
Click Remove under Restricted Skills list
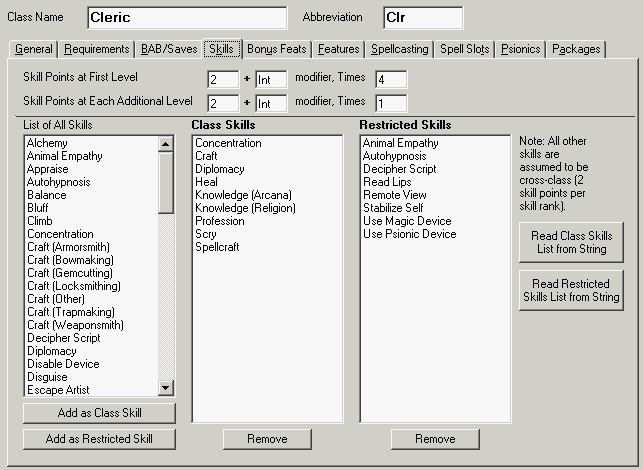[x=435, y=439]
